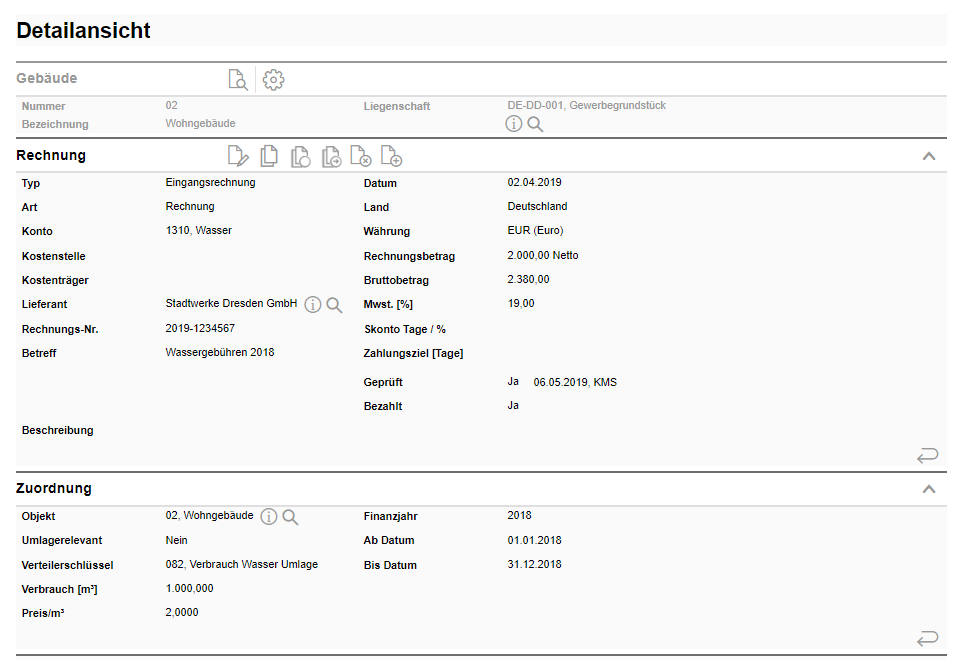Screen dimensions: 962x660
Task: Click the Gebäude document search icon
Action: pyautogui.click(x=237, y=80)
